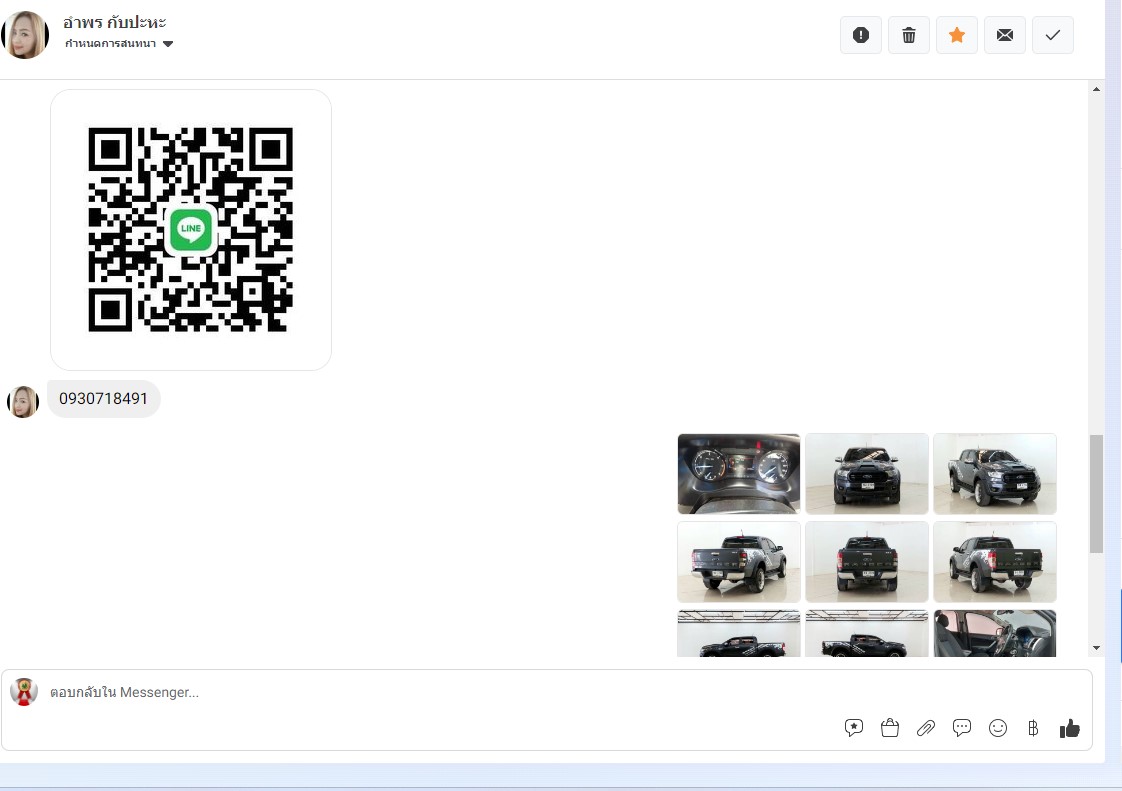Click the chat scrollbar up arrow

click(1096, 89)
